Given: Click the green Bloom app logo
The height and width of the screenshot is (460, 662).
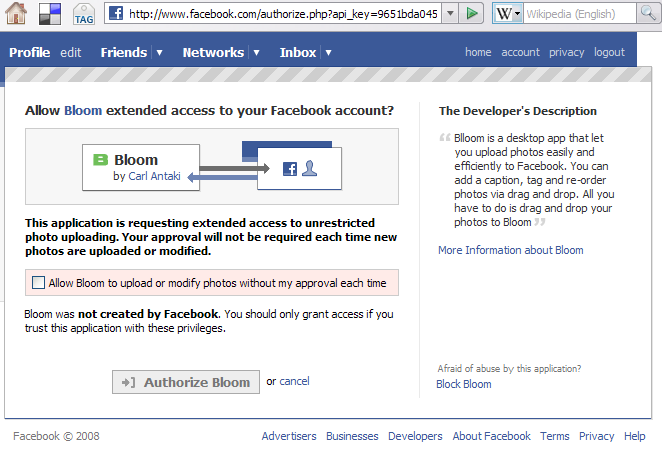Looking at the screenshot, I should 100,160.
